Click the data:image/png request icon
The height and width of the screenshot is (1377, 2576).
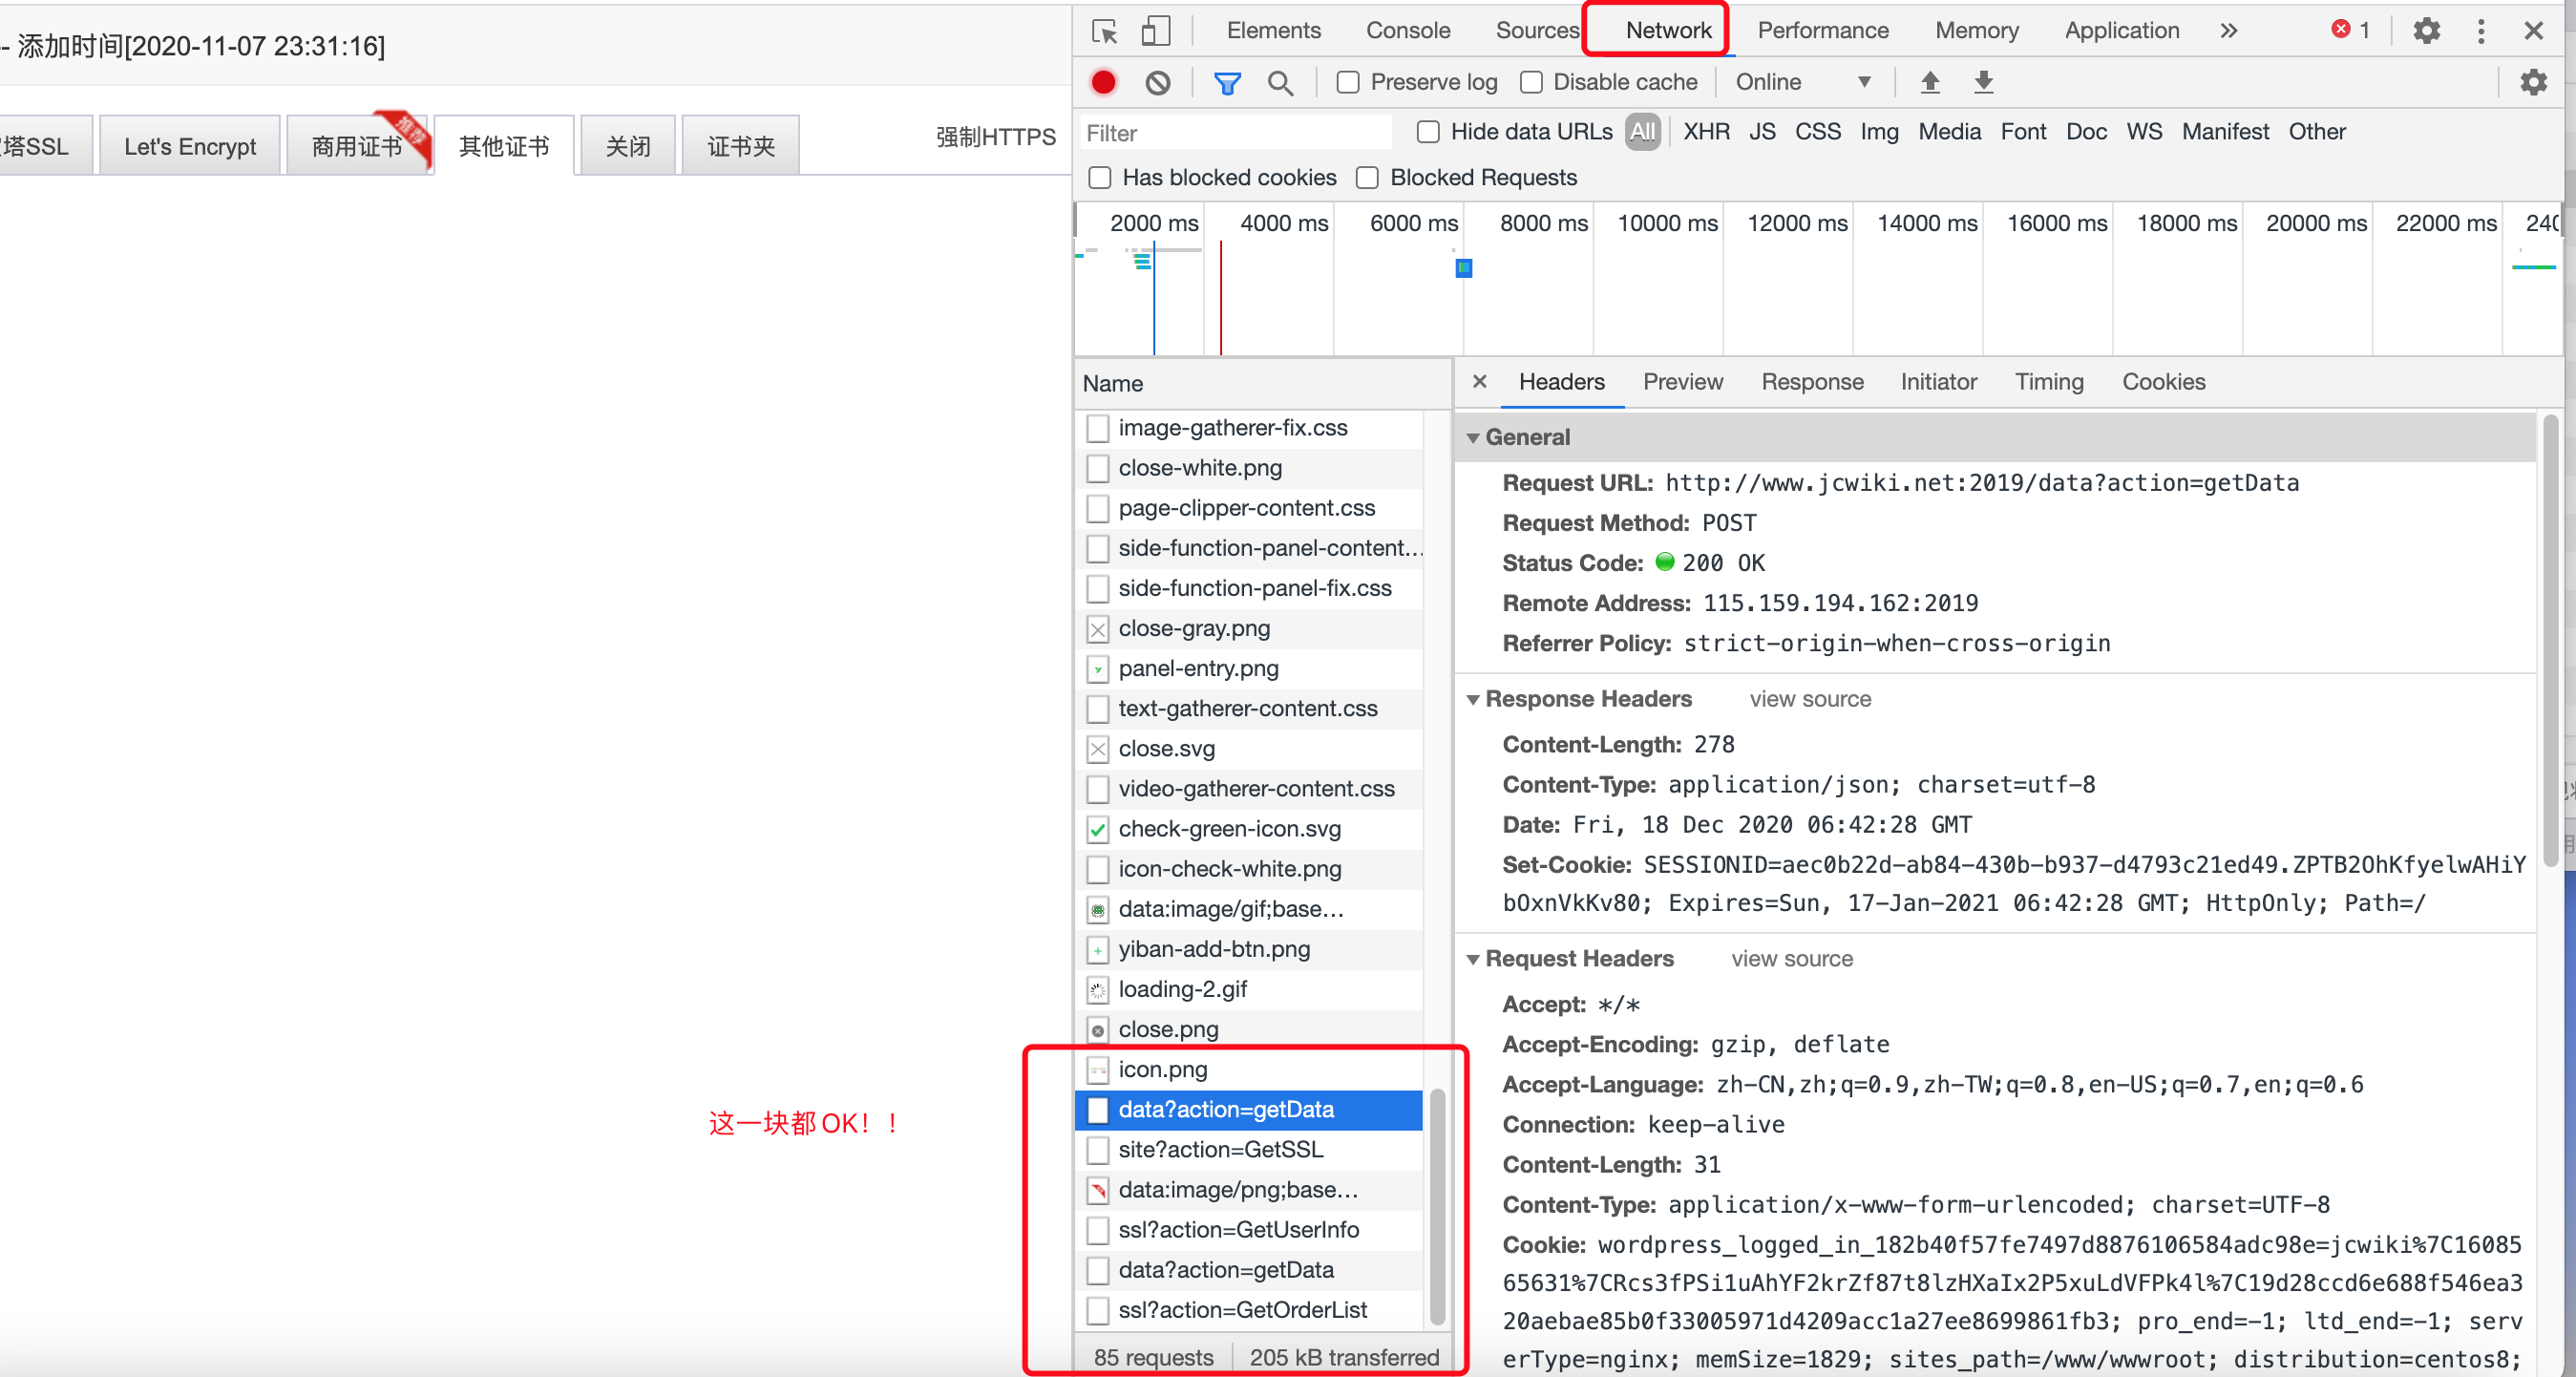click(x=1097, y=1190)
